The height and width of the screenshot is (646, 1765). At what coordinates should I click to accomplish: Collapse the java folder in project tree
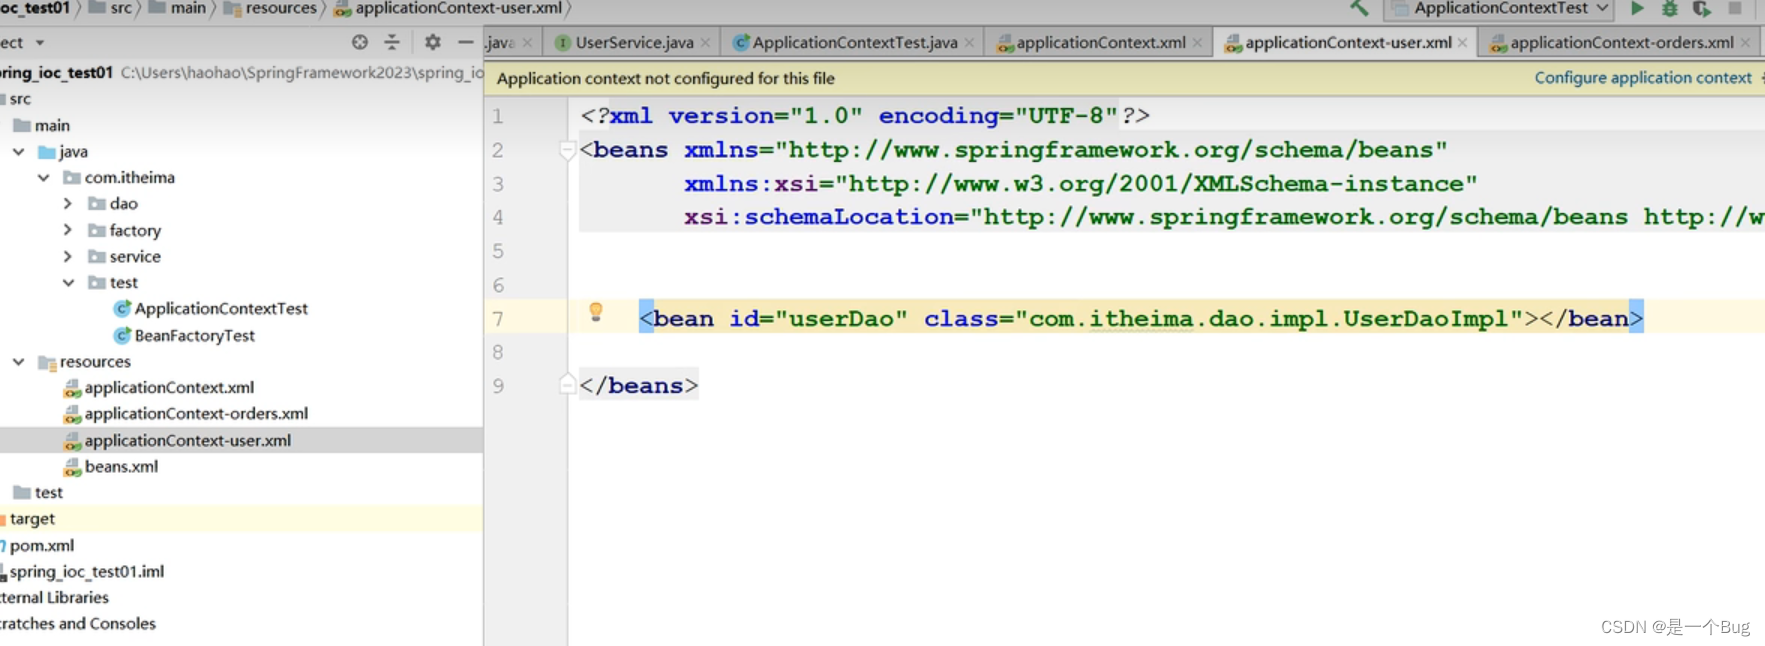click(19, 151)
